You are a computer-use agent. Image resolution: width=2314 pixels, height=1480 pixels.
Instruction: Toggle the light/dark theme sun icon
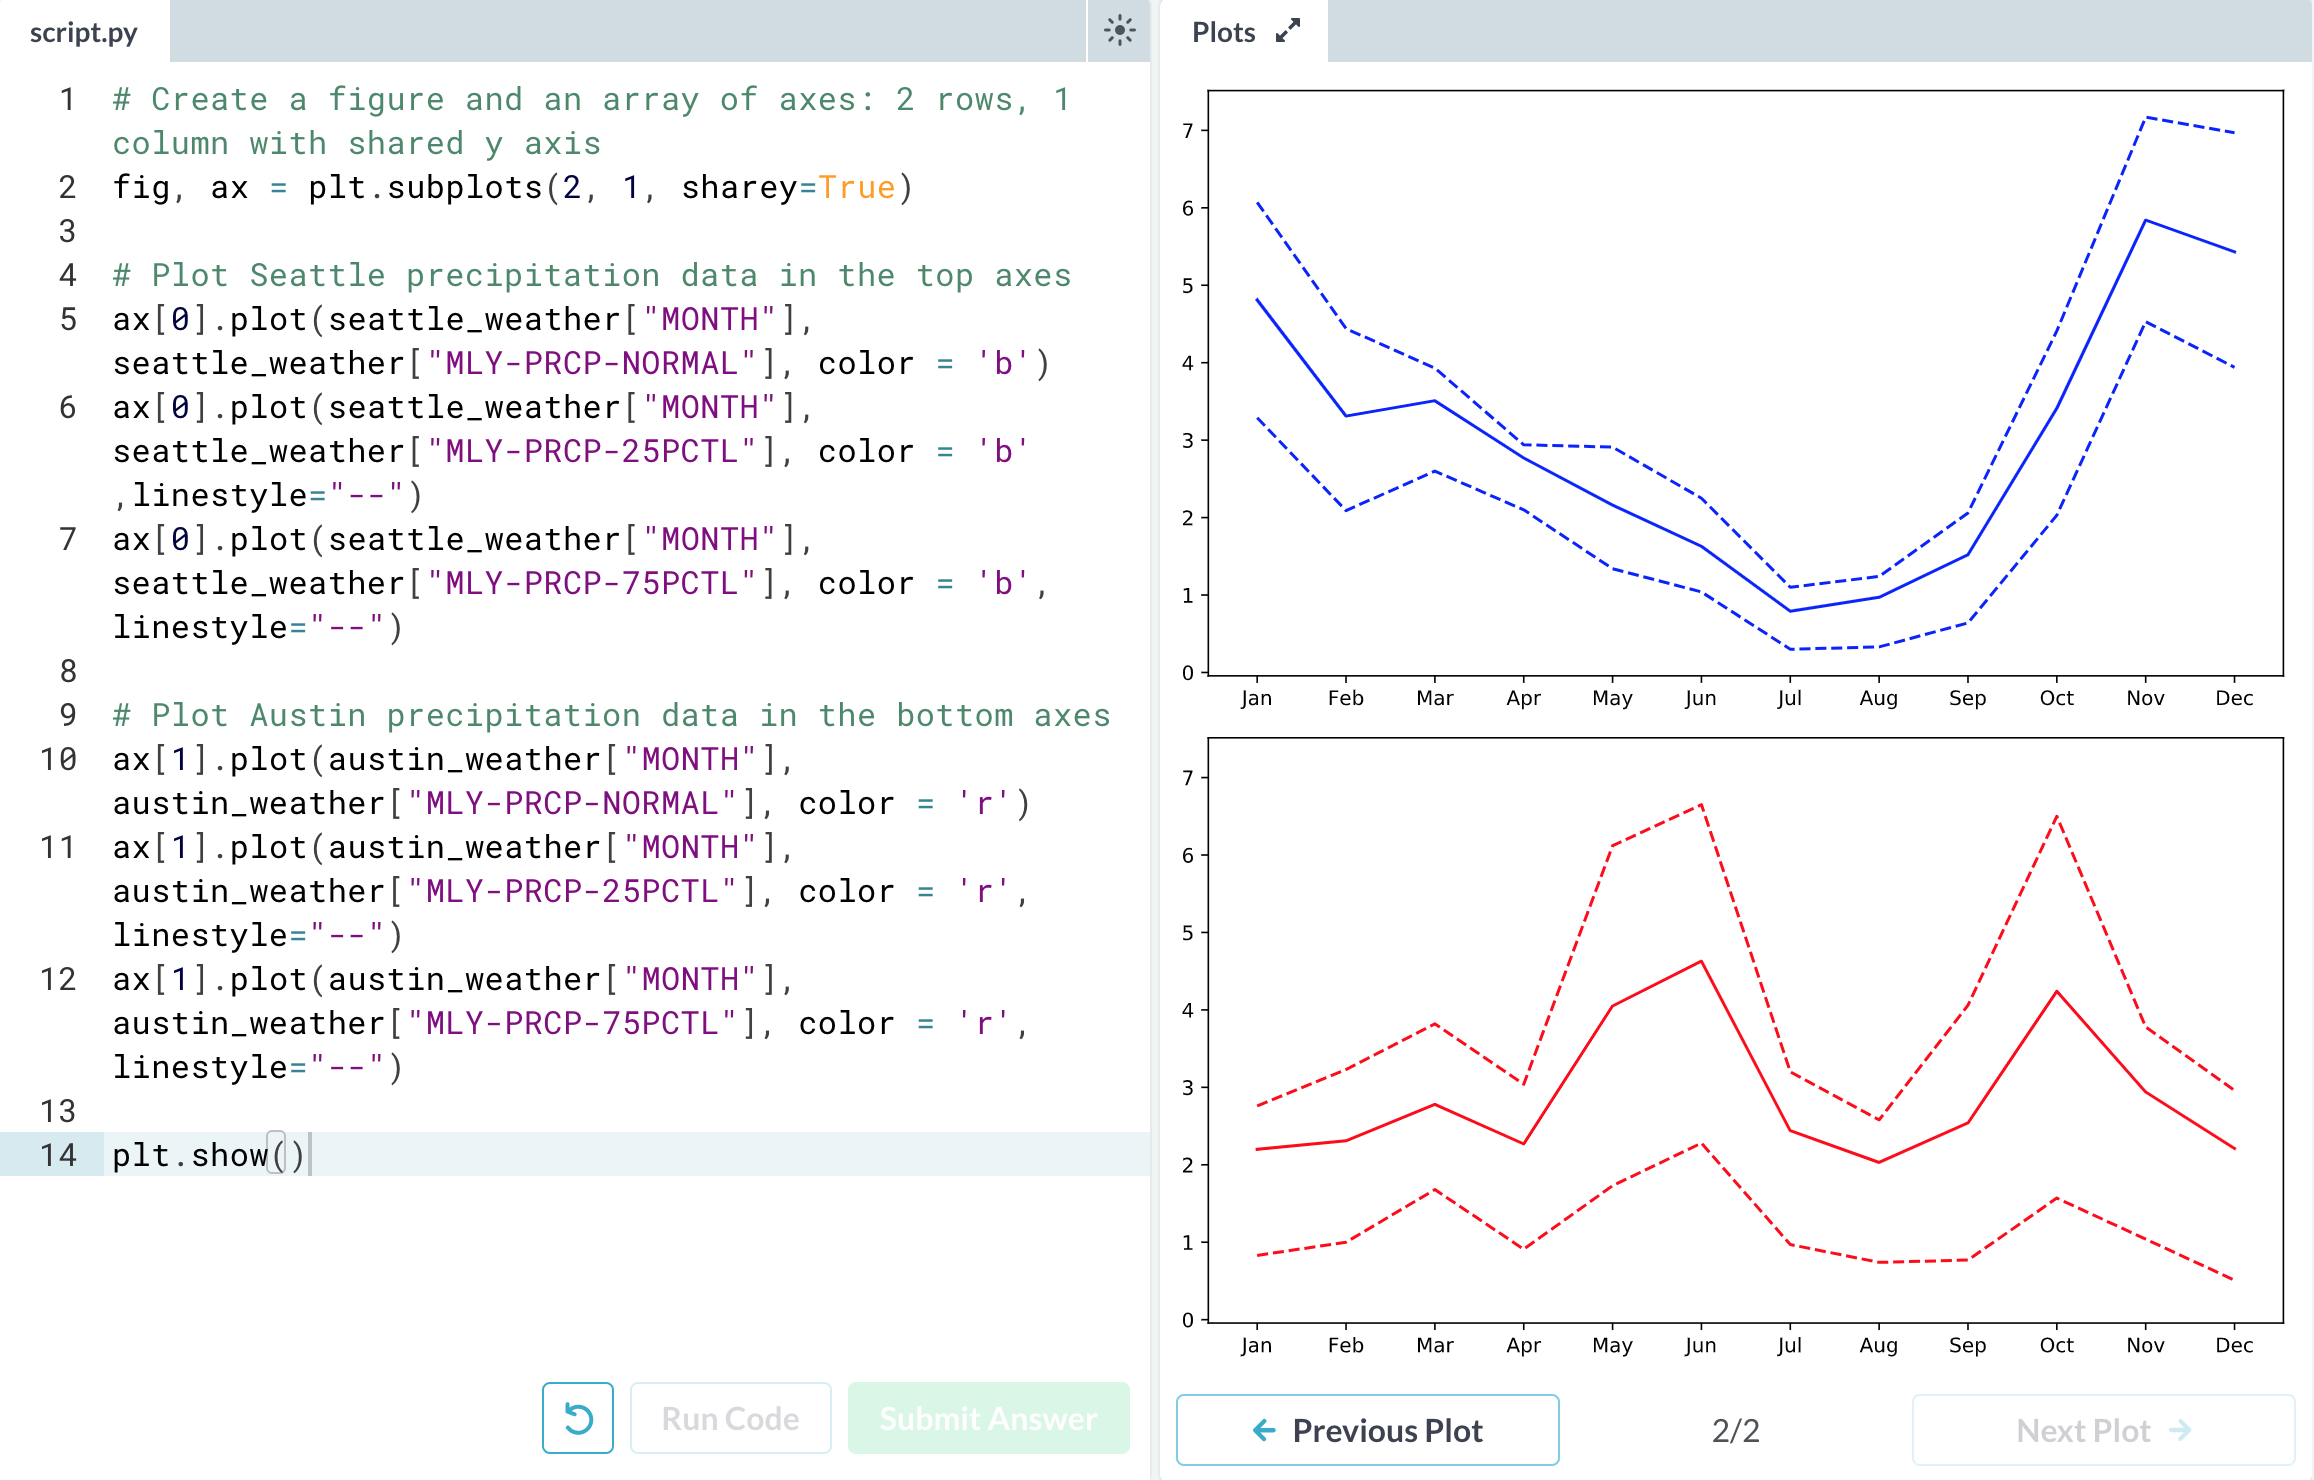[x=1119, y=31]
